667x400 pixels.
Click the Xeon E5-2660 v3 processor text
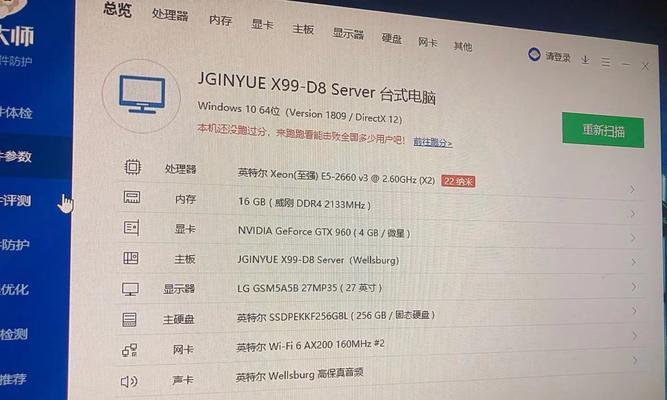click(336, 176)
